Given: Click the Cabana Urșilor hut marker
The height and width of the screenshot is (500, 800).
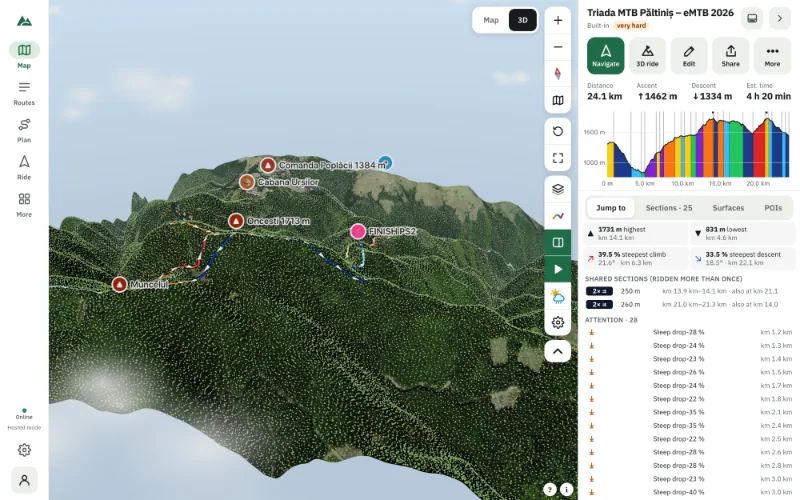Looking at the screenshot, I should (x=247, y=182).
